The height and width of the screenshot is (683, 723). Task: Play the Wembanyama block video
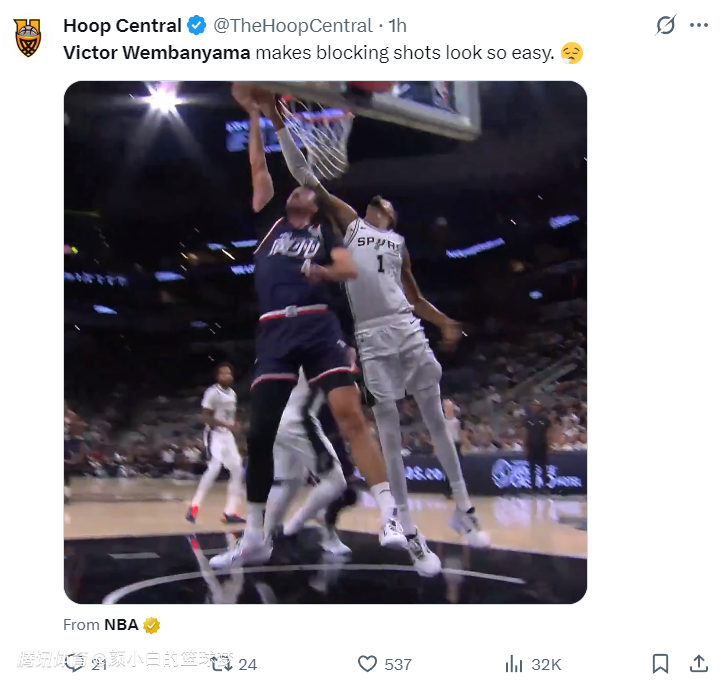point(325,342)
